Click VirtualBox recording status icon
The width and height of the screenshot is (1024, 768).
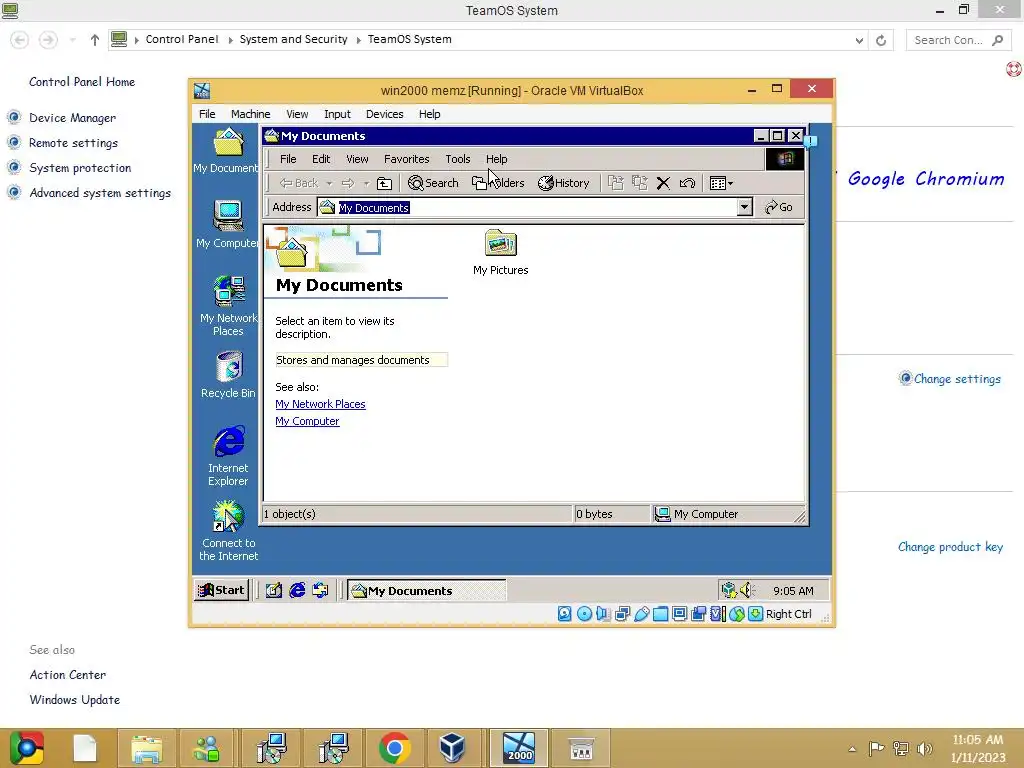698,614
